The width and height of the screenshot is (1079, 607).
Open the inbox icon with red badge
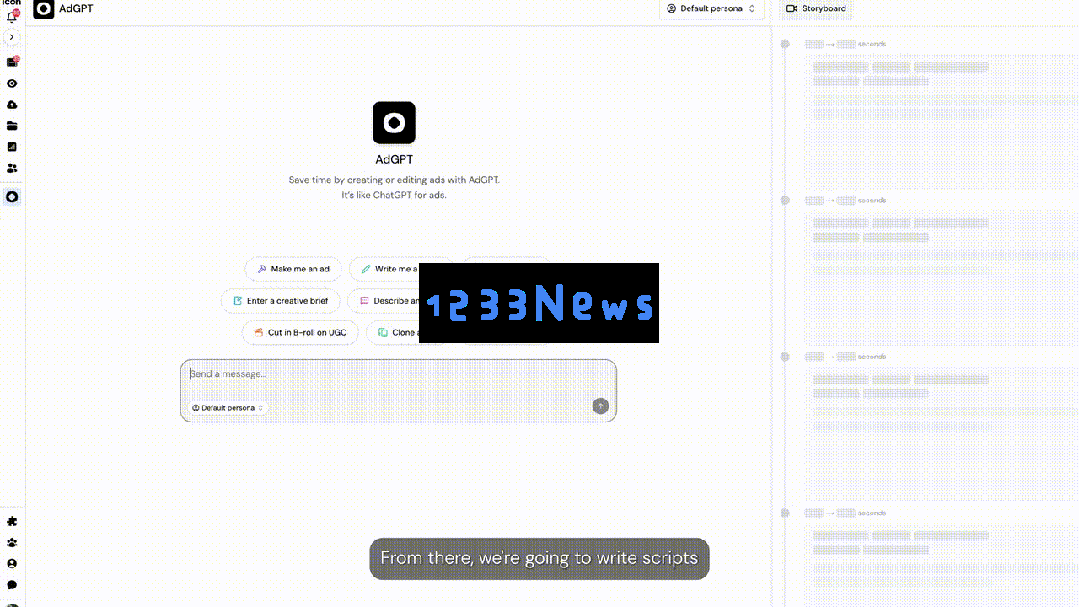pos(12,62)
